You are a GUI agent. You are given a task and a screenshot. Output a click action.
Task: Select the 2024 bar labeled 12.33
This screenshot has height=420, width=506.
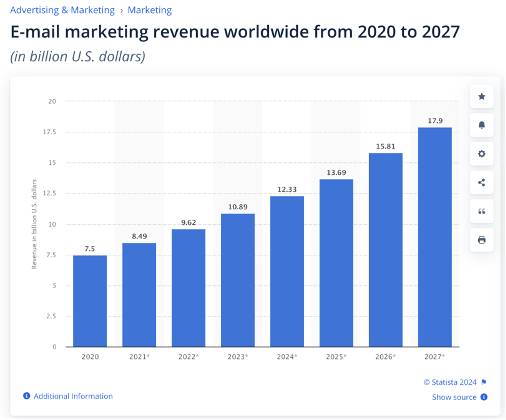click(287, 271)
